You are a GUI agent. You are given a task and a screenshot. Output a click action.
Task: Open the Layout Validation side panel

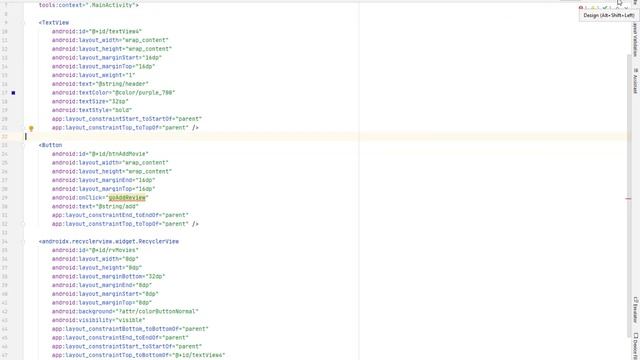(636, 39)
